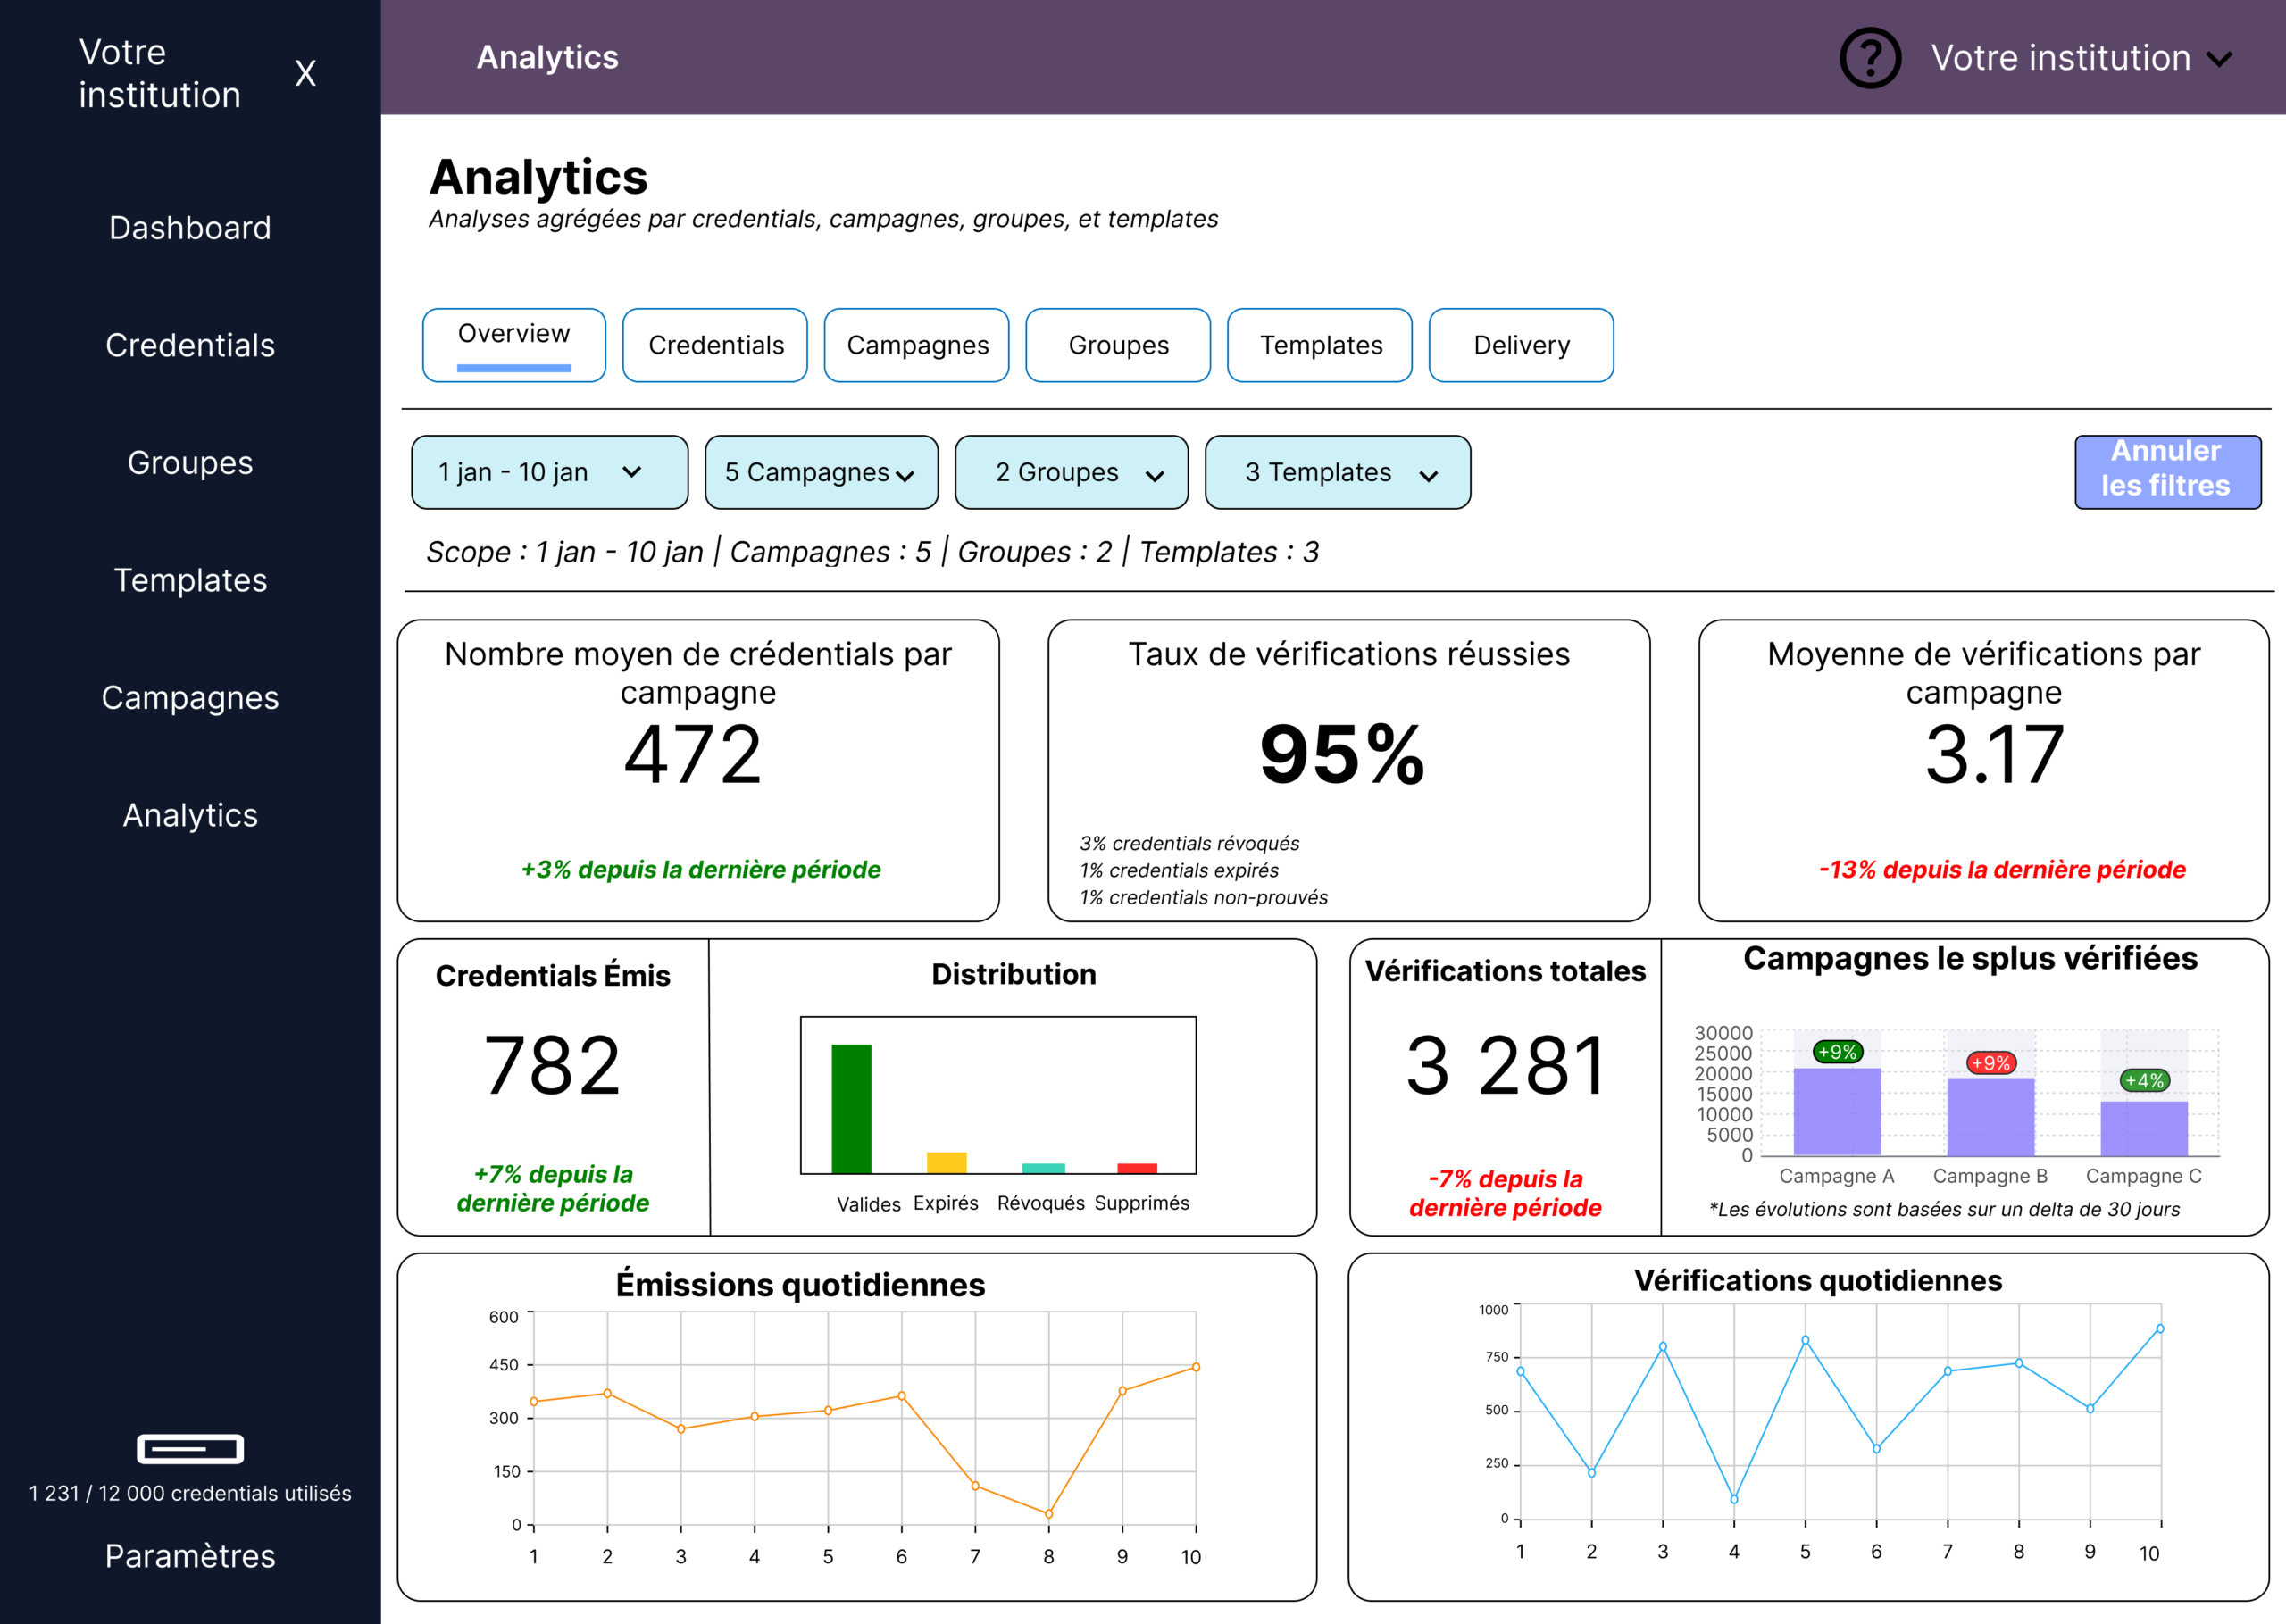2286x1624 pixels.
Task: Open Paramètres in the sidebar
Action: click(190, 1555)
